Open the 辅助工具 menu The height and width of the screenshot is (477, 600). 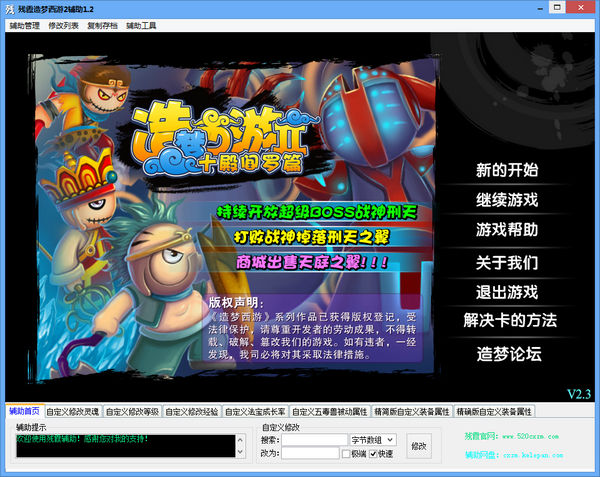(141, 26)
